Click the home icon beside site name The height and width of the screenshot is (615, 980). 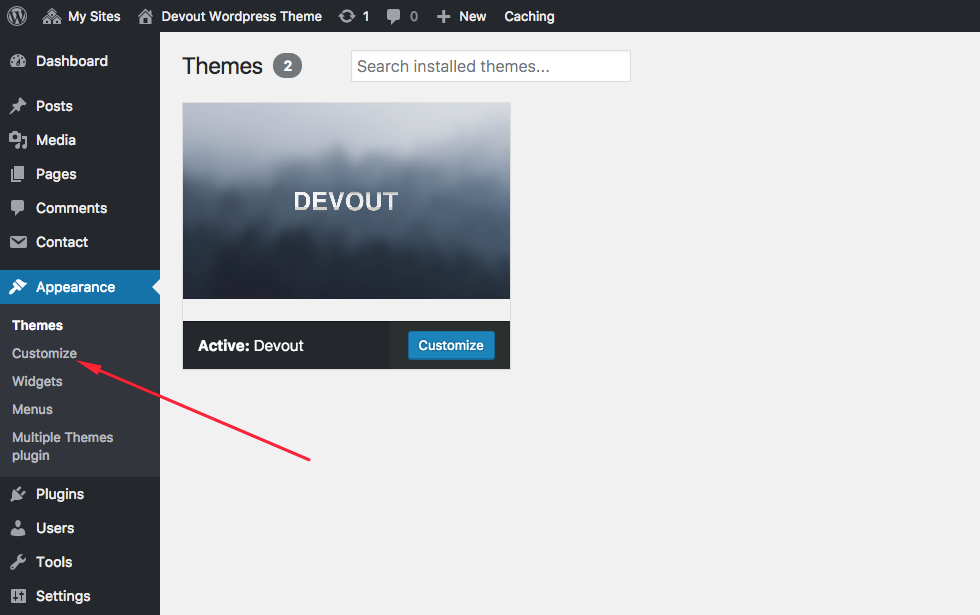coord(145,16)
